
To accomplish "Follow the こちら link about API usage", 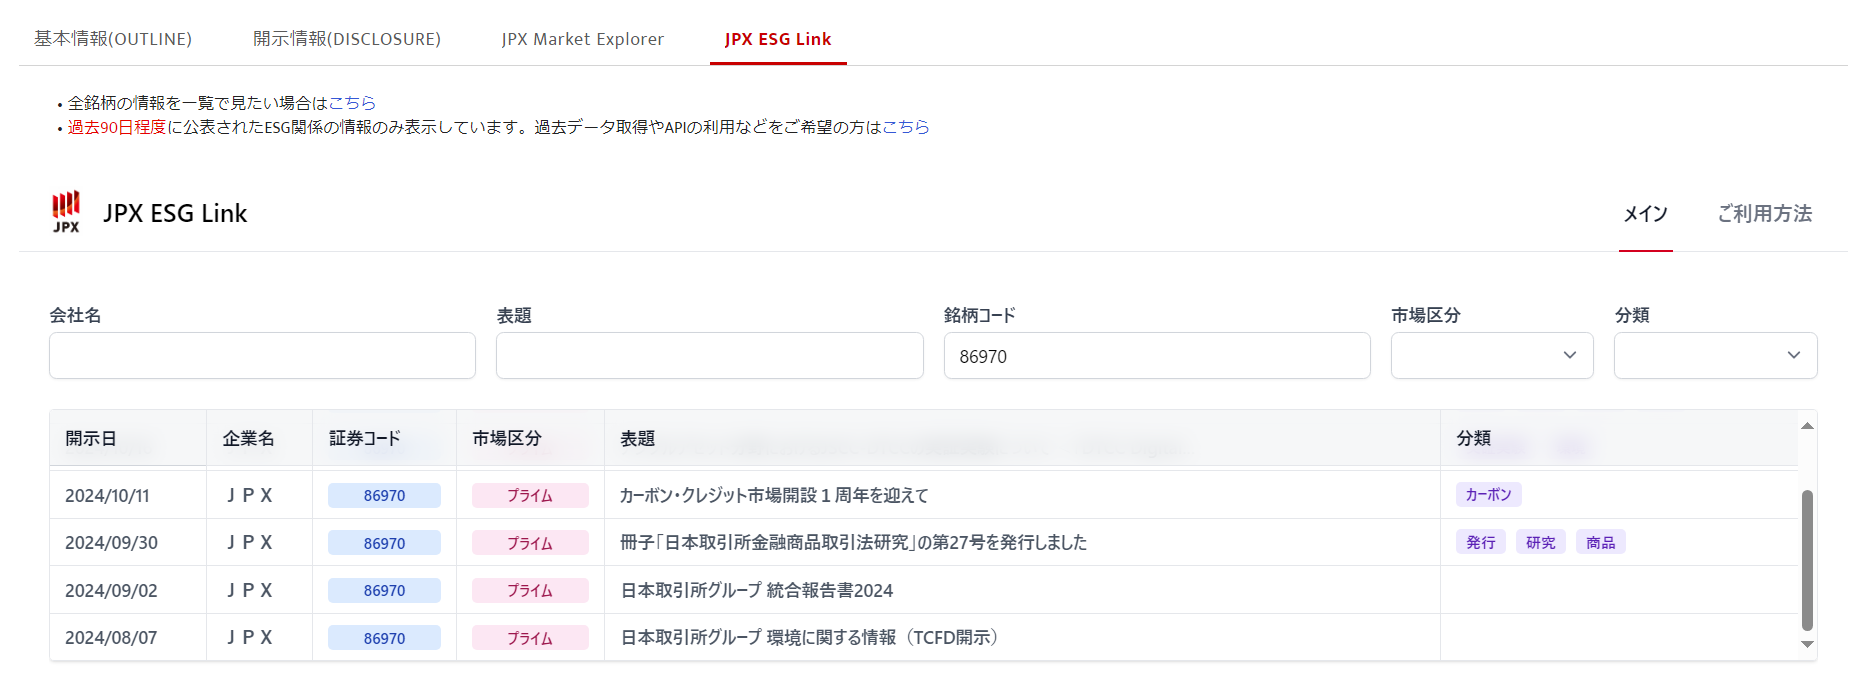I will click(906, 127).
